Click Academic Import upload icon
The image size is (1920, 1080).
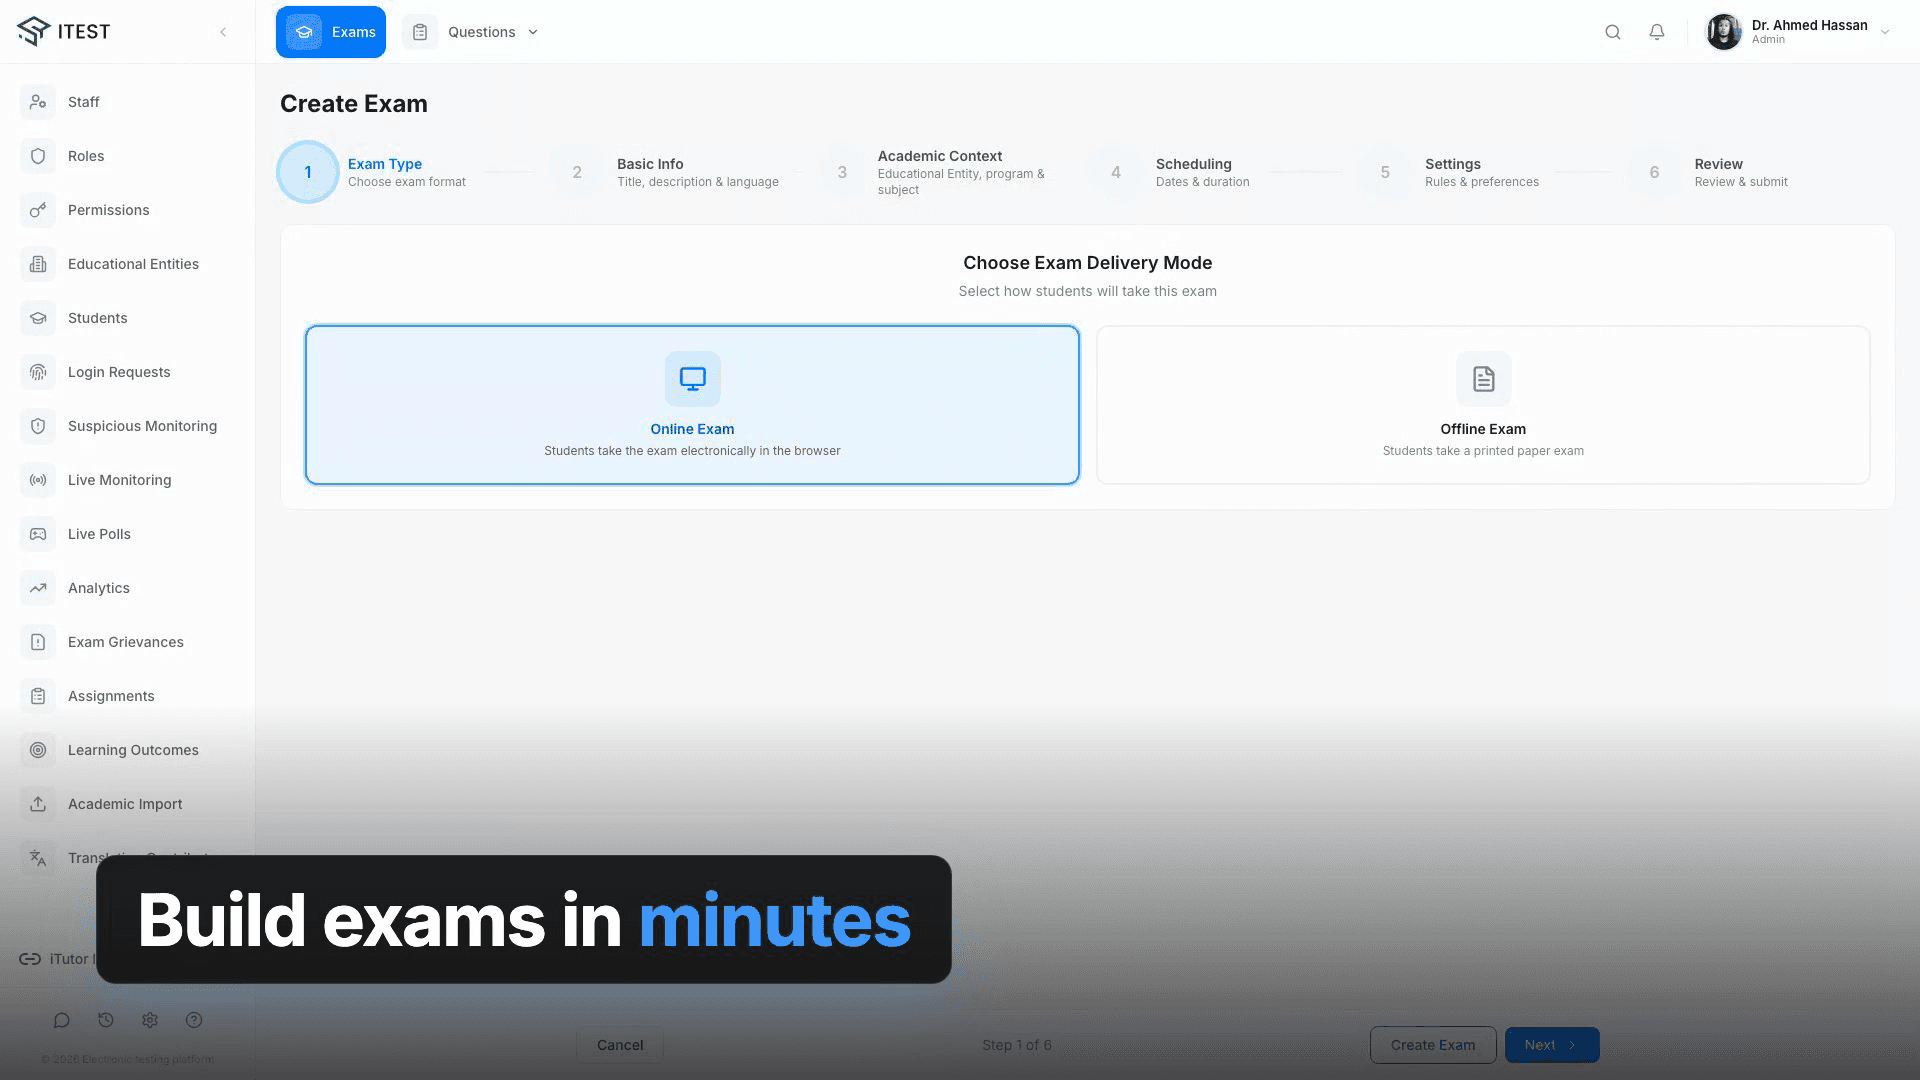[38, 804]
